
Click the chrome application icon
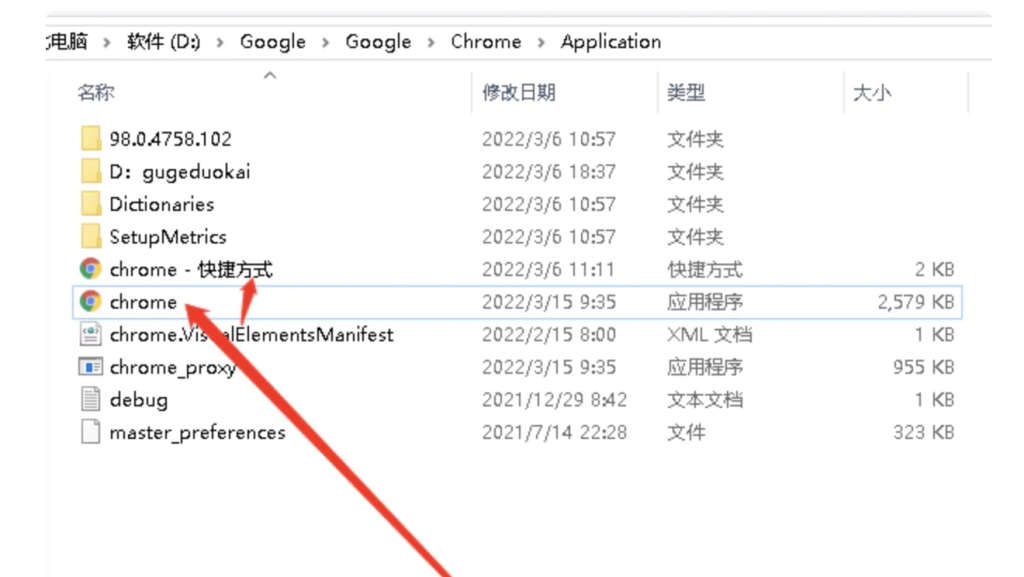click(x=91, y=302)
